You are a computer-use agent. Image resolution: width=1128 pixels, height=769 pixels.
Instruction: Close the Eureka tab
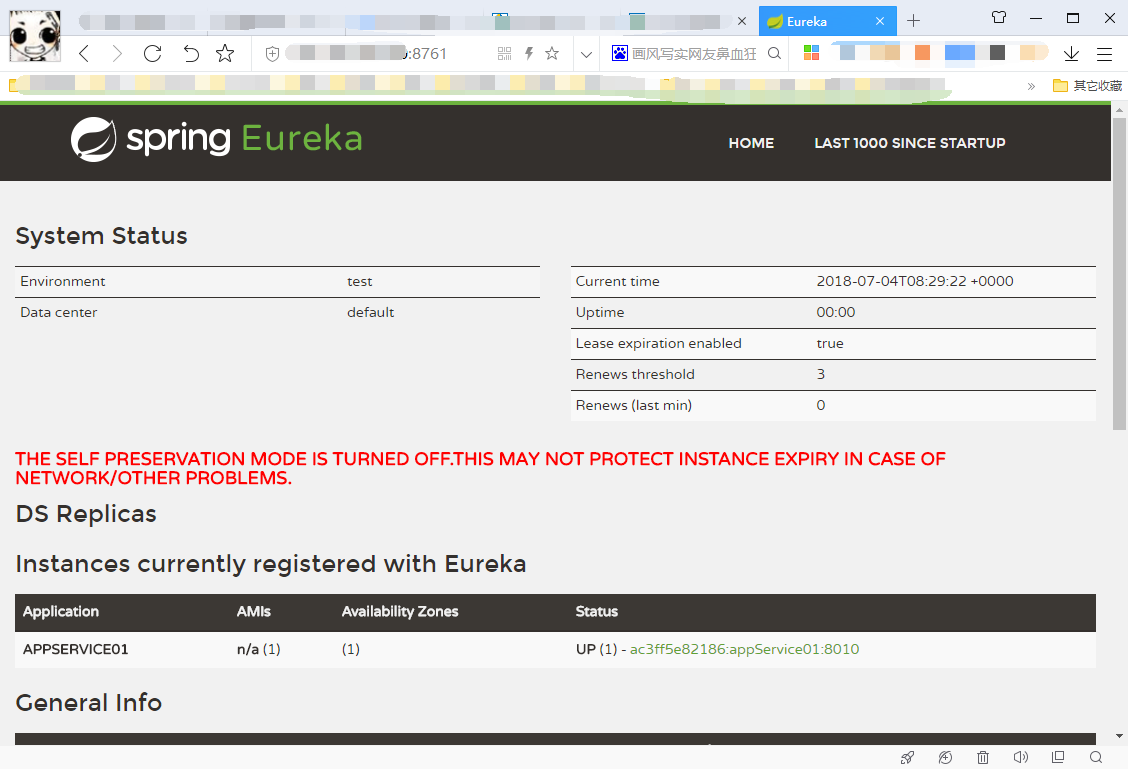coord(880,22)
